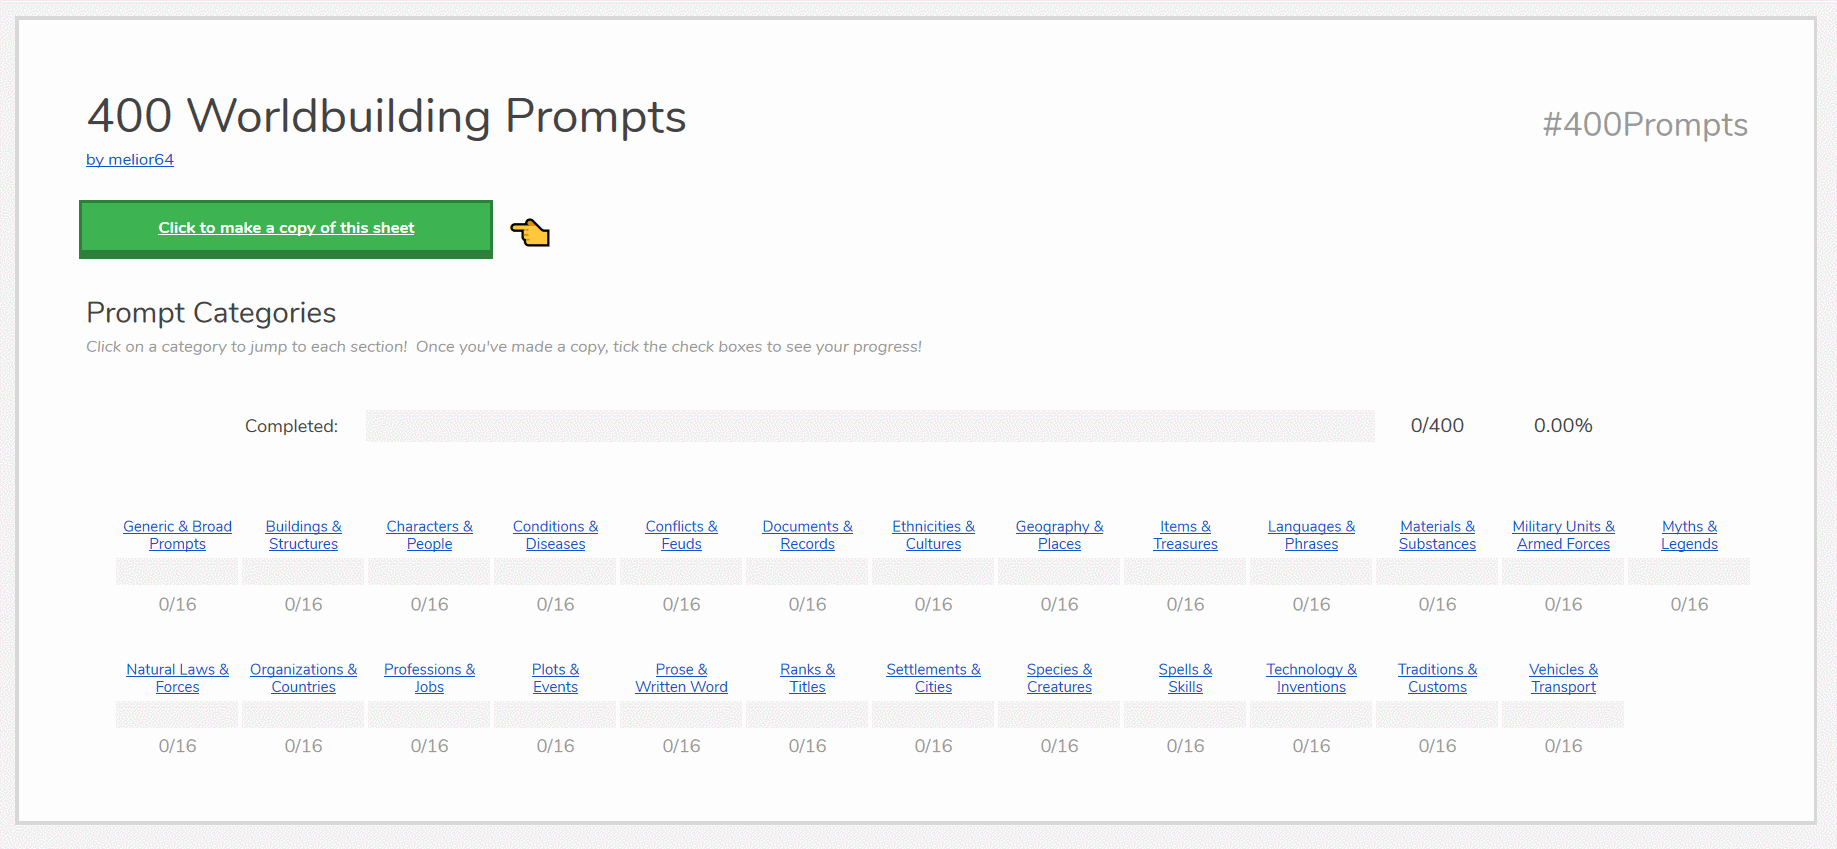The height and width of the screenshot is (849, 1837).
Task: Click Technology & Inventions link
Action: [x=1311, y=678]
